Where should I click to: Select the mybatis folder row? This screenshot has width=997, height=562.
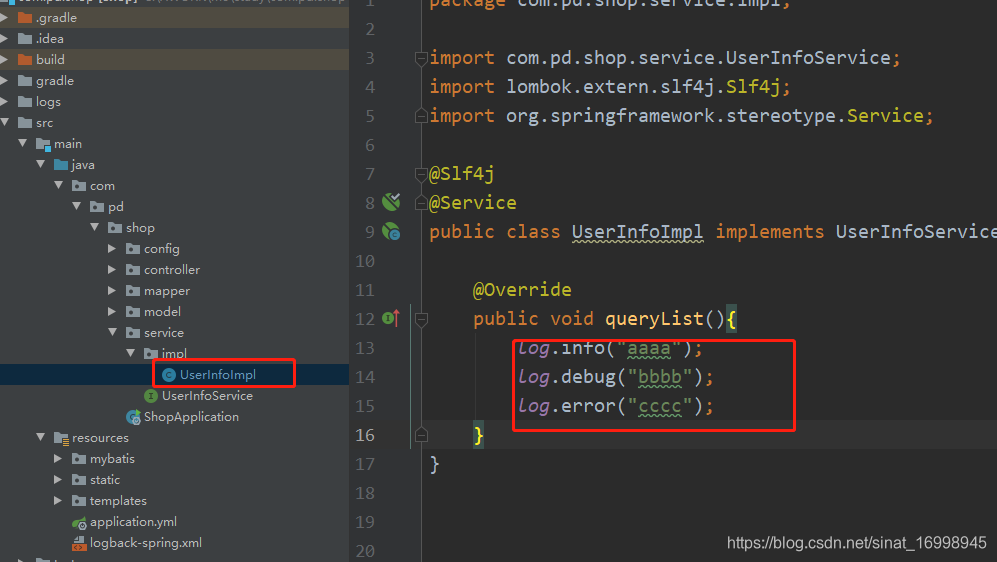coord(174,459)
